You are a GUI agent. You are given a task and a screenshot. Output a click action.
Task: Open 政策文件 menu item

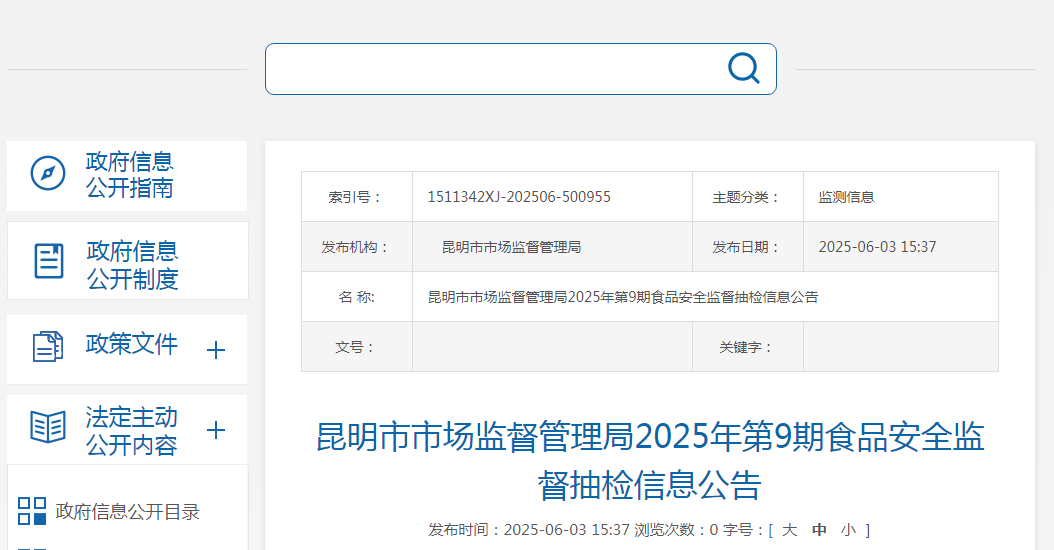coord(131,344)
